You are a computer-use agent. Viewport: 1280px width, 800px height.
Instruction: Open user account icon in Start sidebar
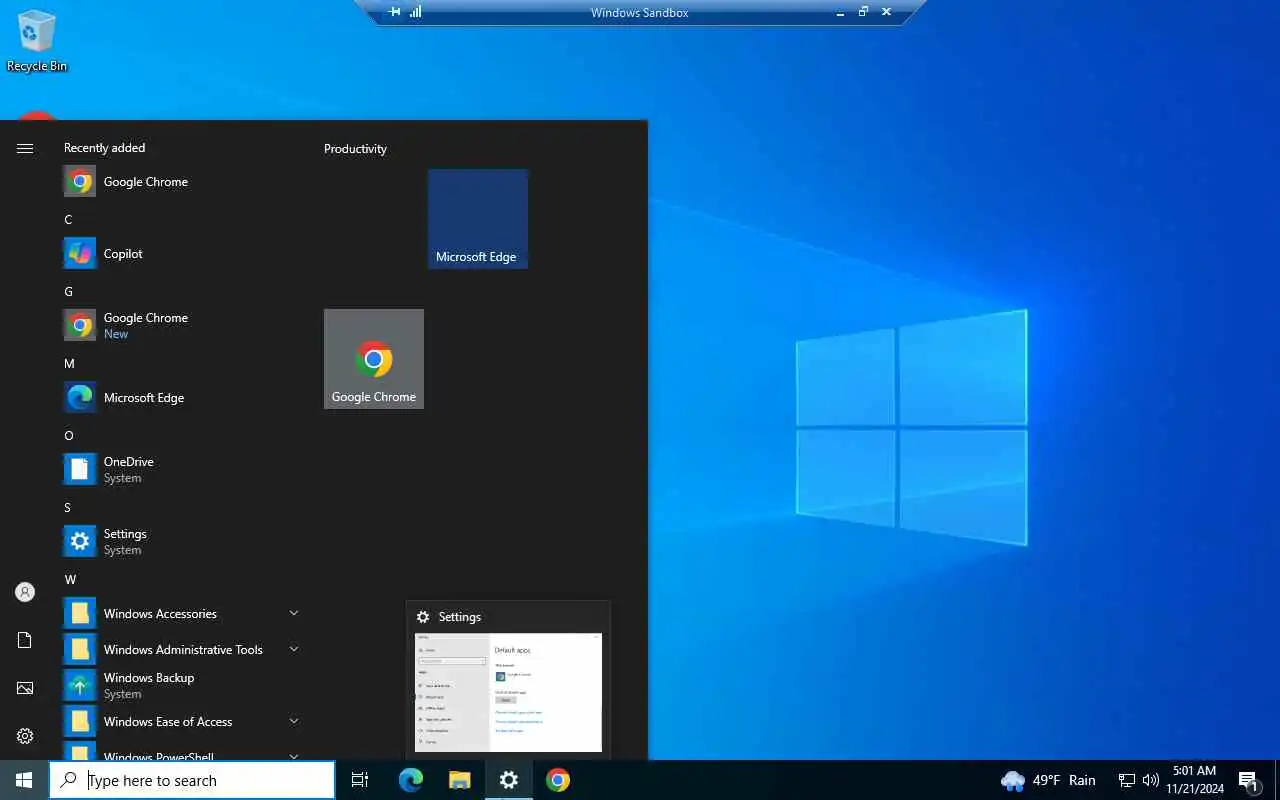(x=25, y=592)
